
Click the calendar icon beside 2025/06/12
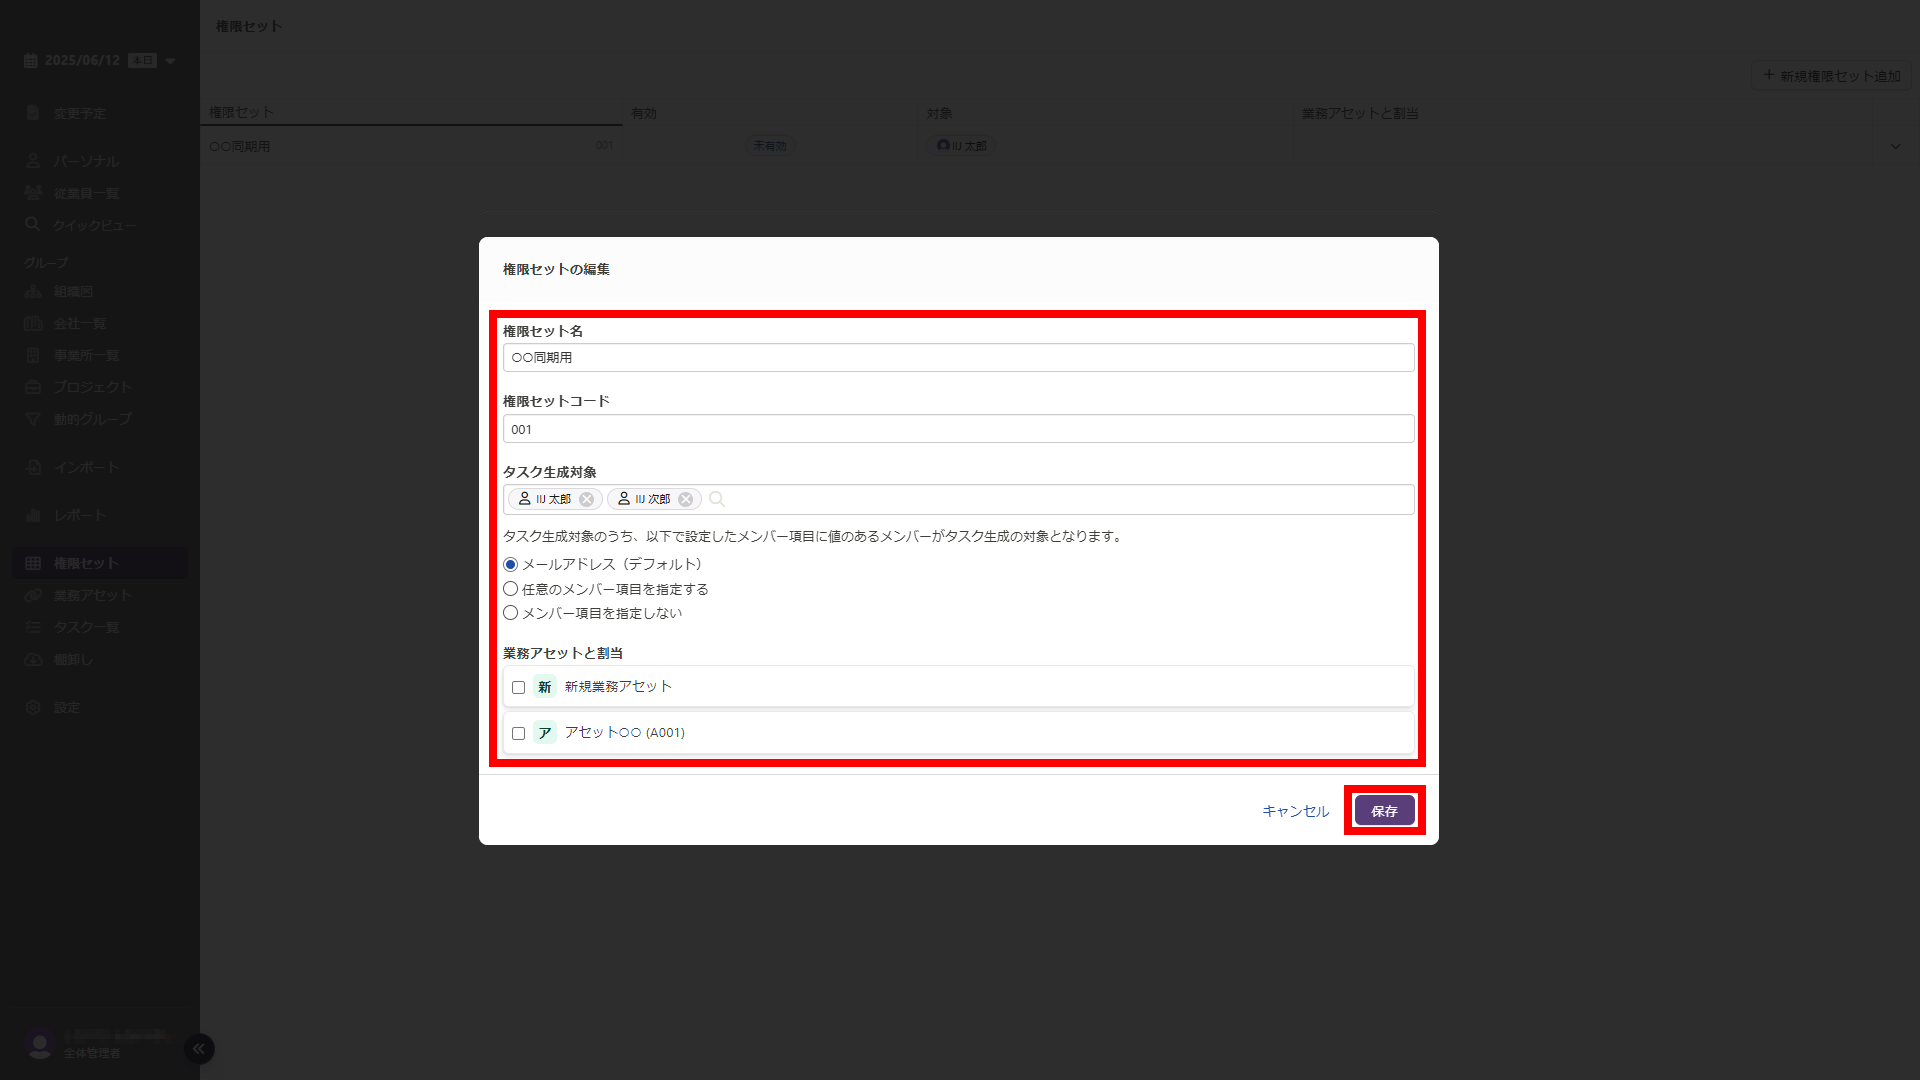(31, 61)
